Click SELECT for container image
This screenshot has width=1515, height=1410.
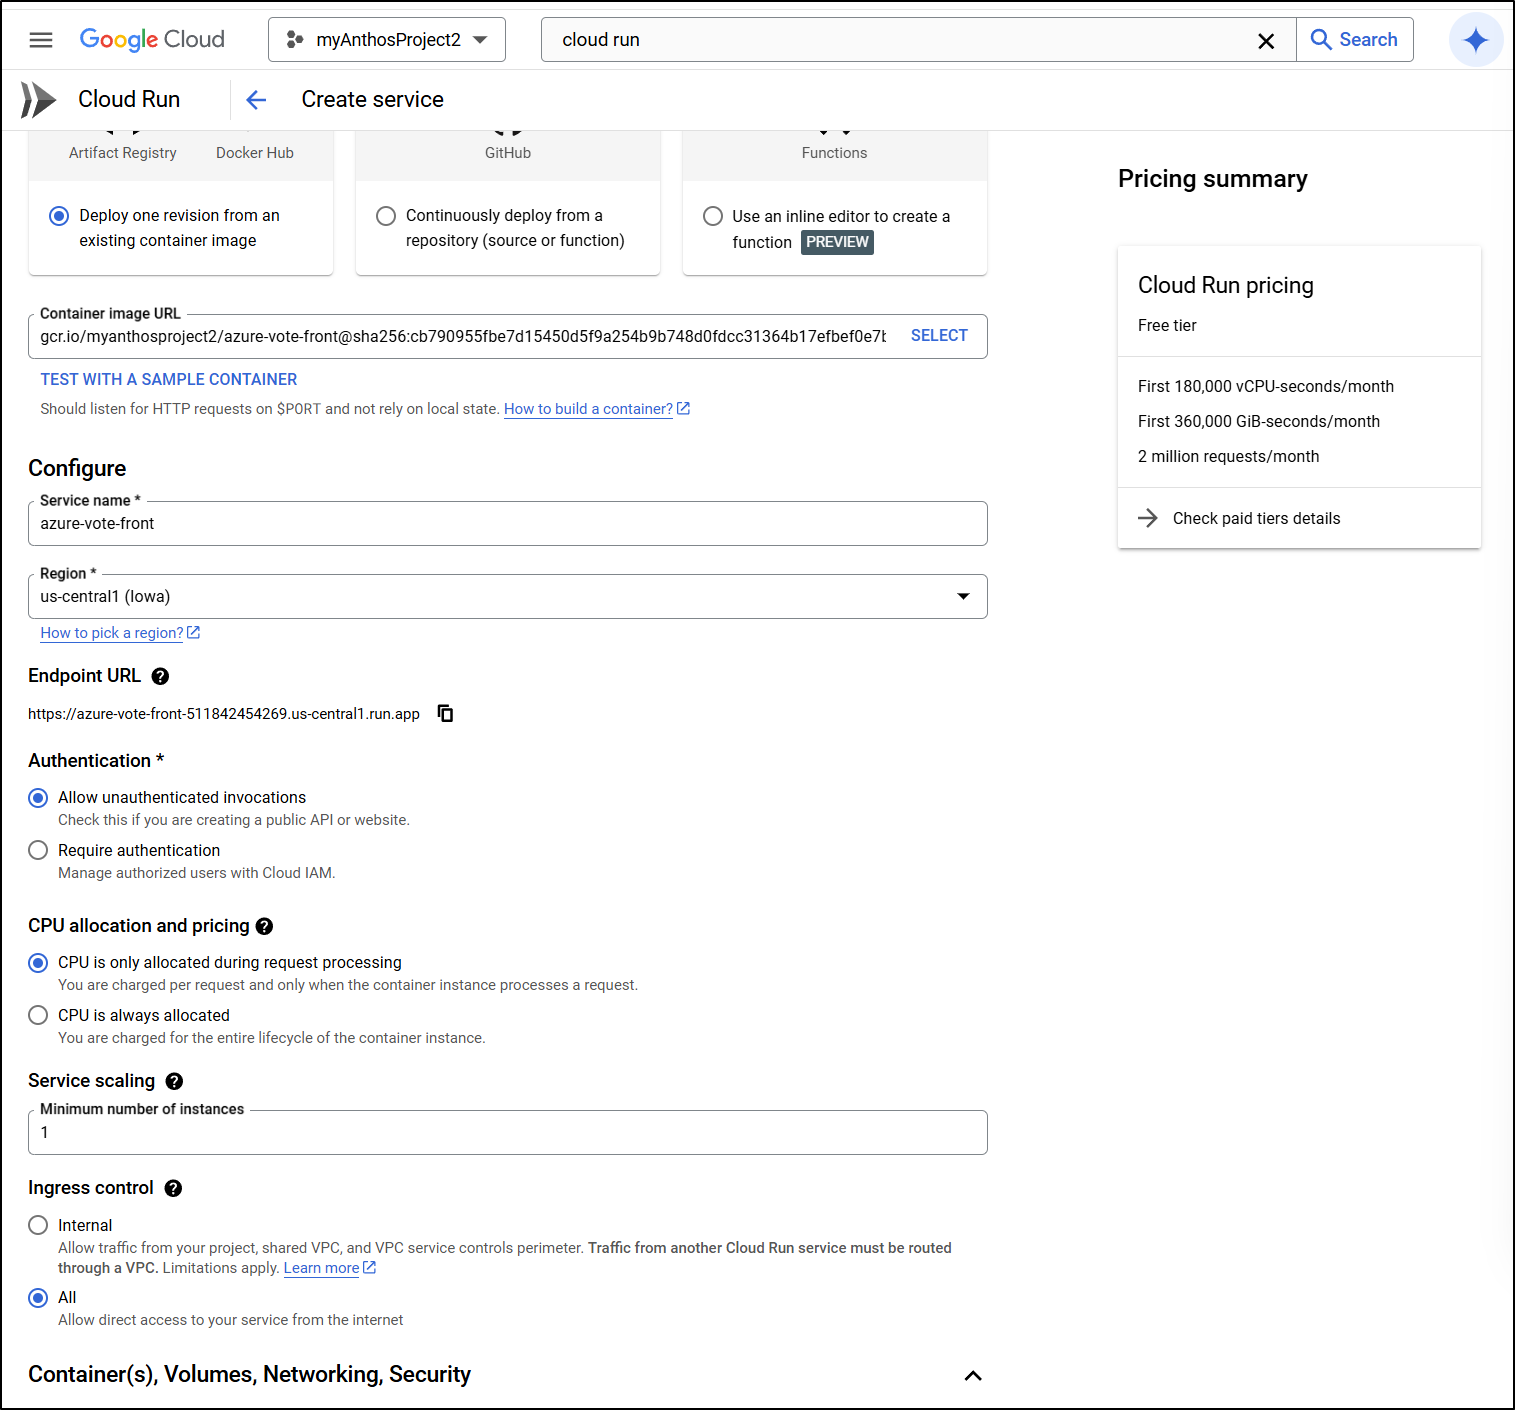pyautogui.click(x=939, y=336)
